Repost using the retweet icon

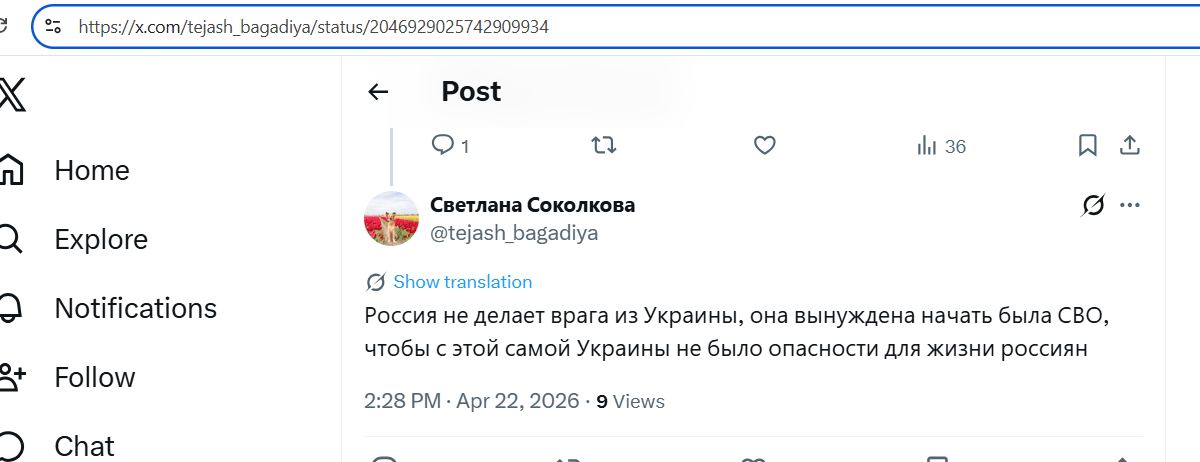coord(604,146)
